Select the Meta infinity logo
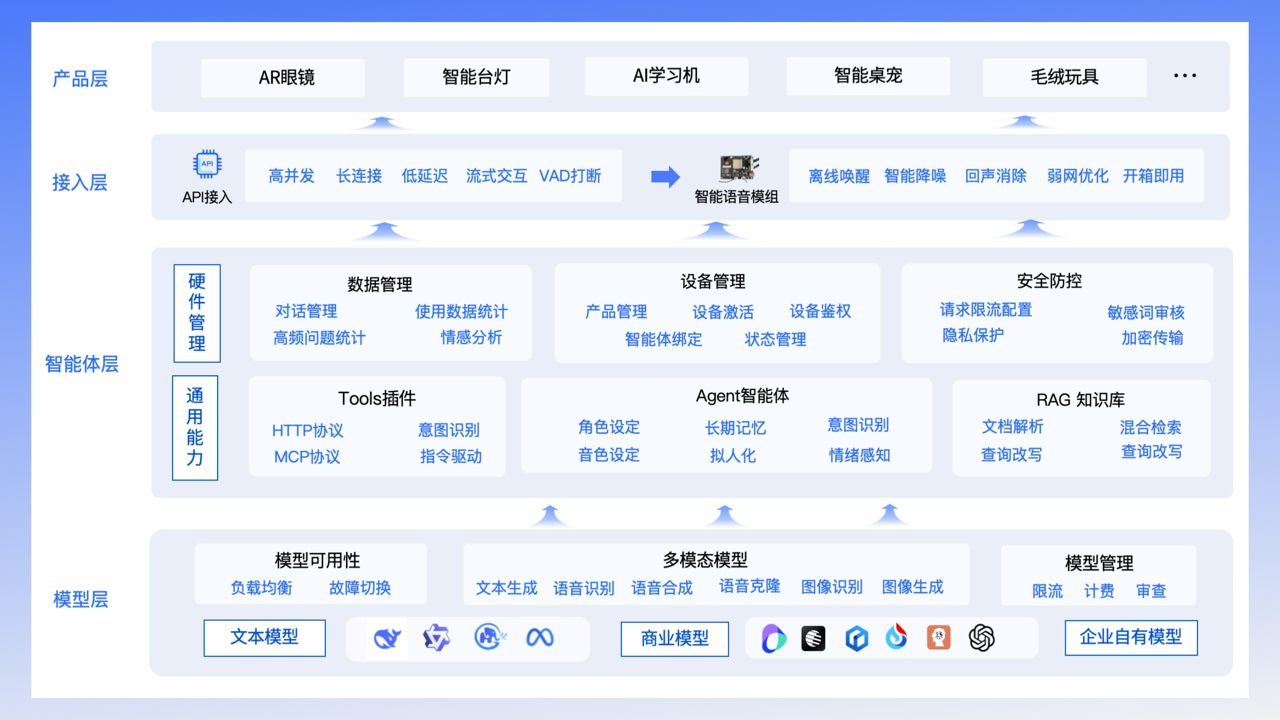The width and height of the screenshot is (1280, 720). 540,637
